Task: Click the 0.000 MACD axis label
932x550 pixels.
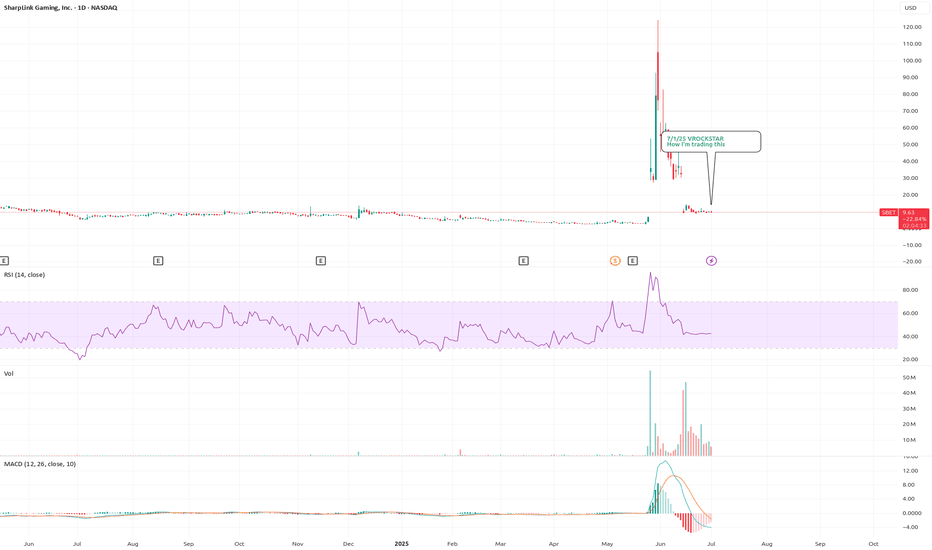Action: tap(910, 513)
